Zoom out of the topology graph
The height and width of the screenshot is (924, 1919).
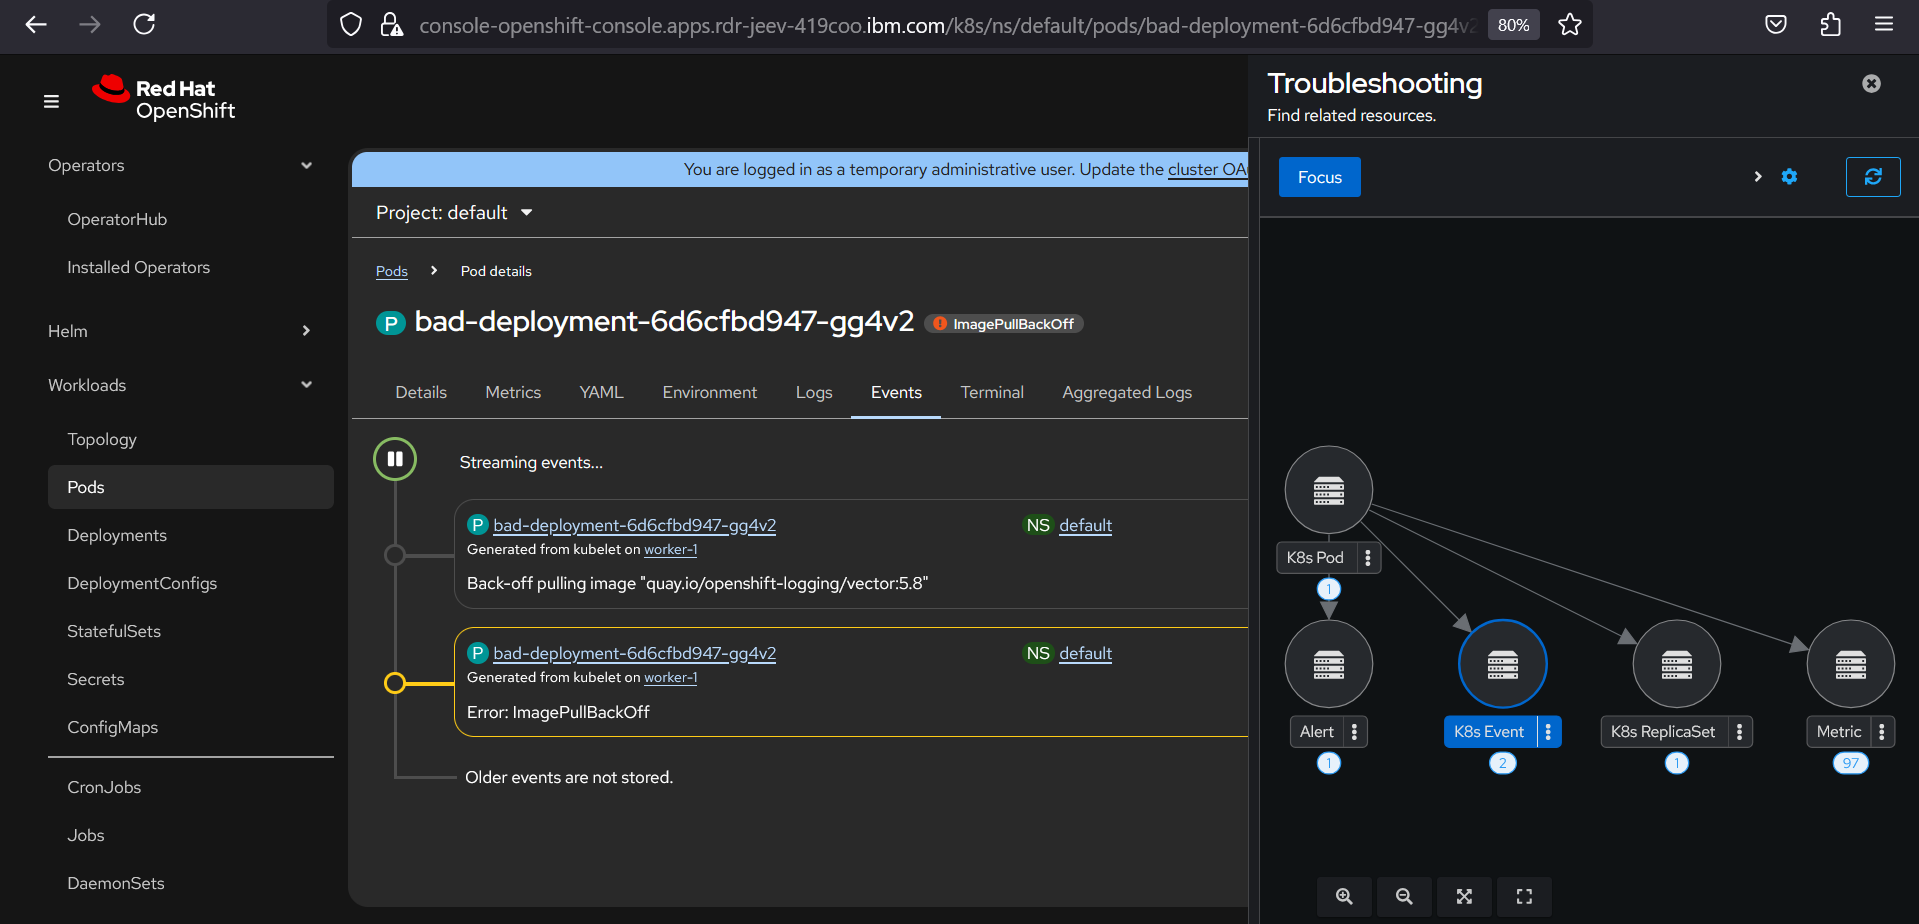[1404, 897]
